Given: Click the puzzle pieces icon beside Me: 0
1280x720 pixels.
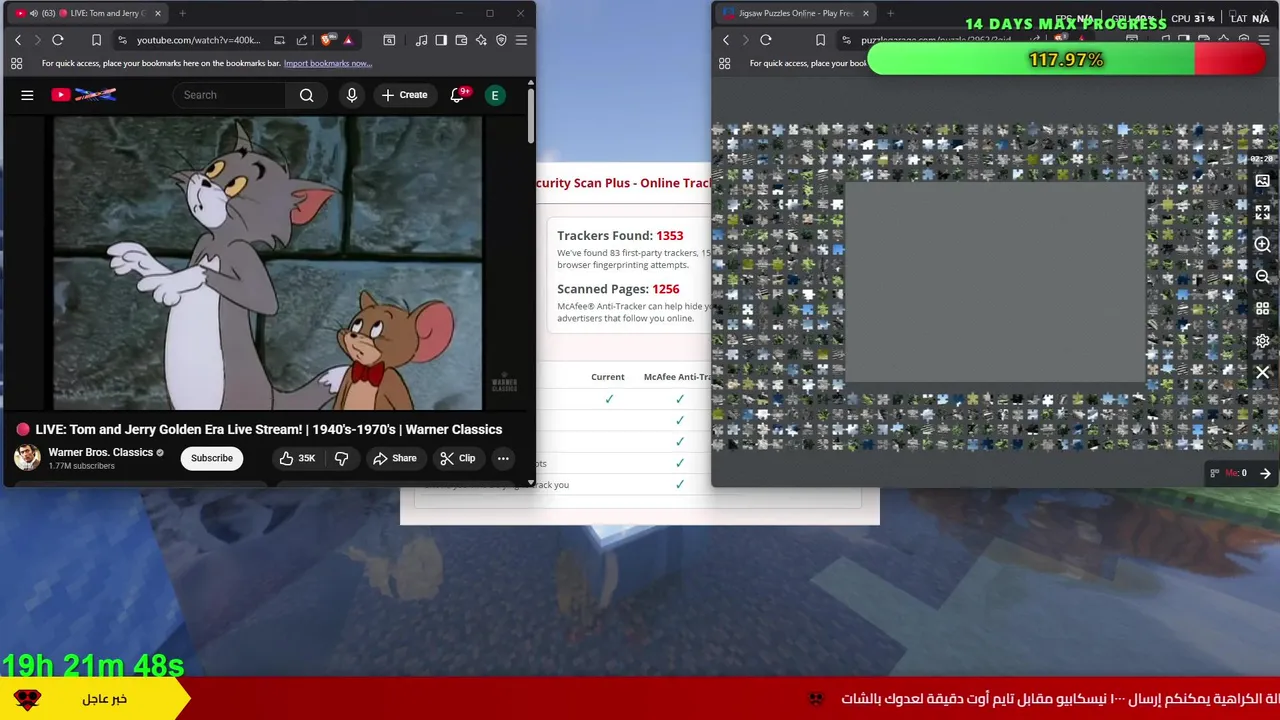Looking at the screenshot, I should pyautogui.click(x=1214, y=473).
